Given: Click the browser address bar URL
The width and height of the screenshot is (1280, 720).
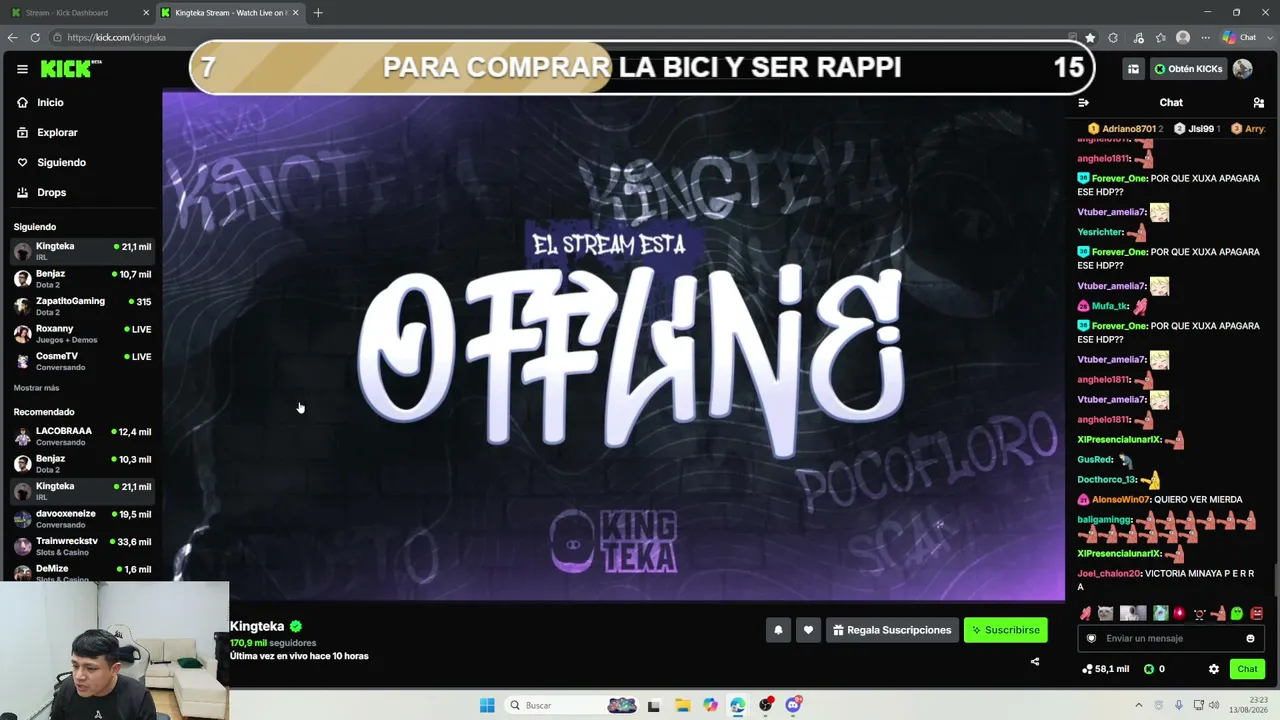Looking at the screenshot, I should pyautogui.click(x=116, y=38).
